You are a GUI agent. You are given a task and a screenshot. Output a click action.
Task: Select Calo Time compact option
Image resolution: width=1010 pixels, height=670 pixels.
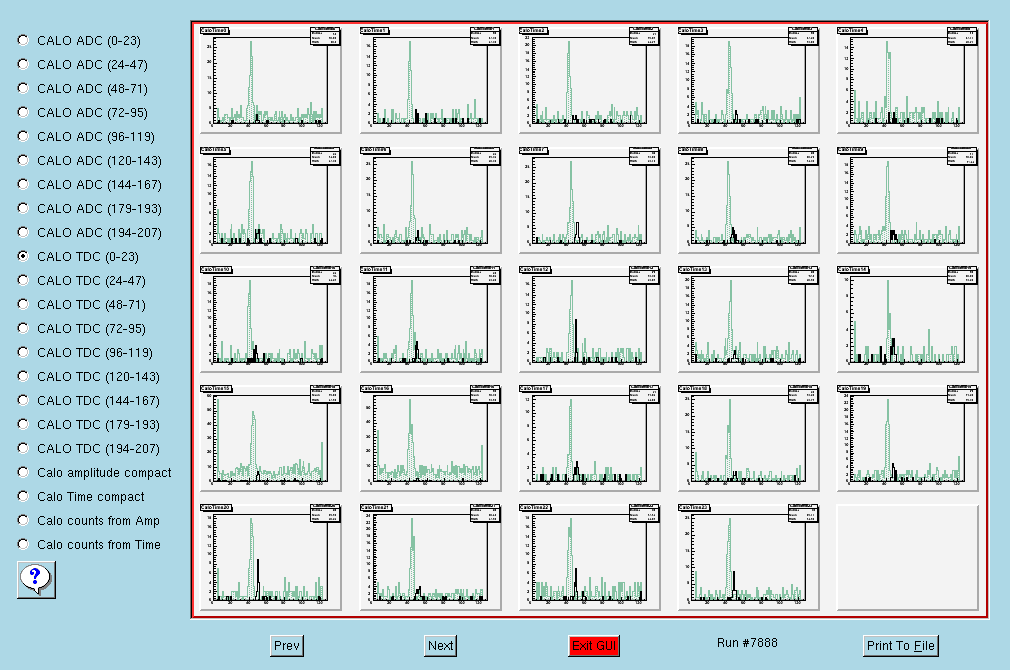click(x=23, y=497)
